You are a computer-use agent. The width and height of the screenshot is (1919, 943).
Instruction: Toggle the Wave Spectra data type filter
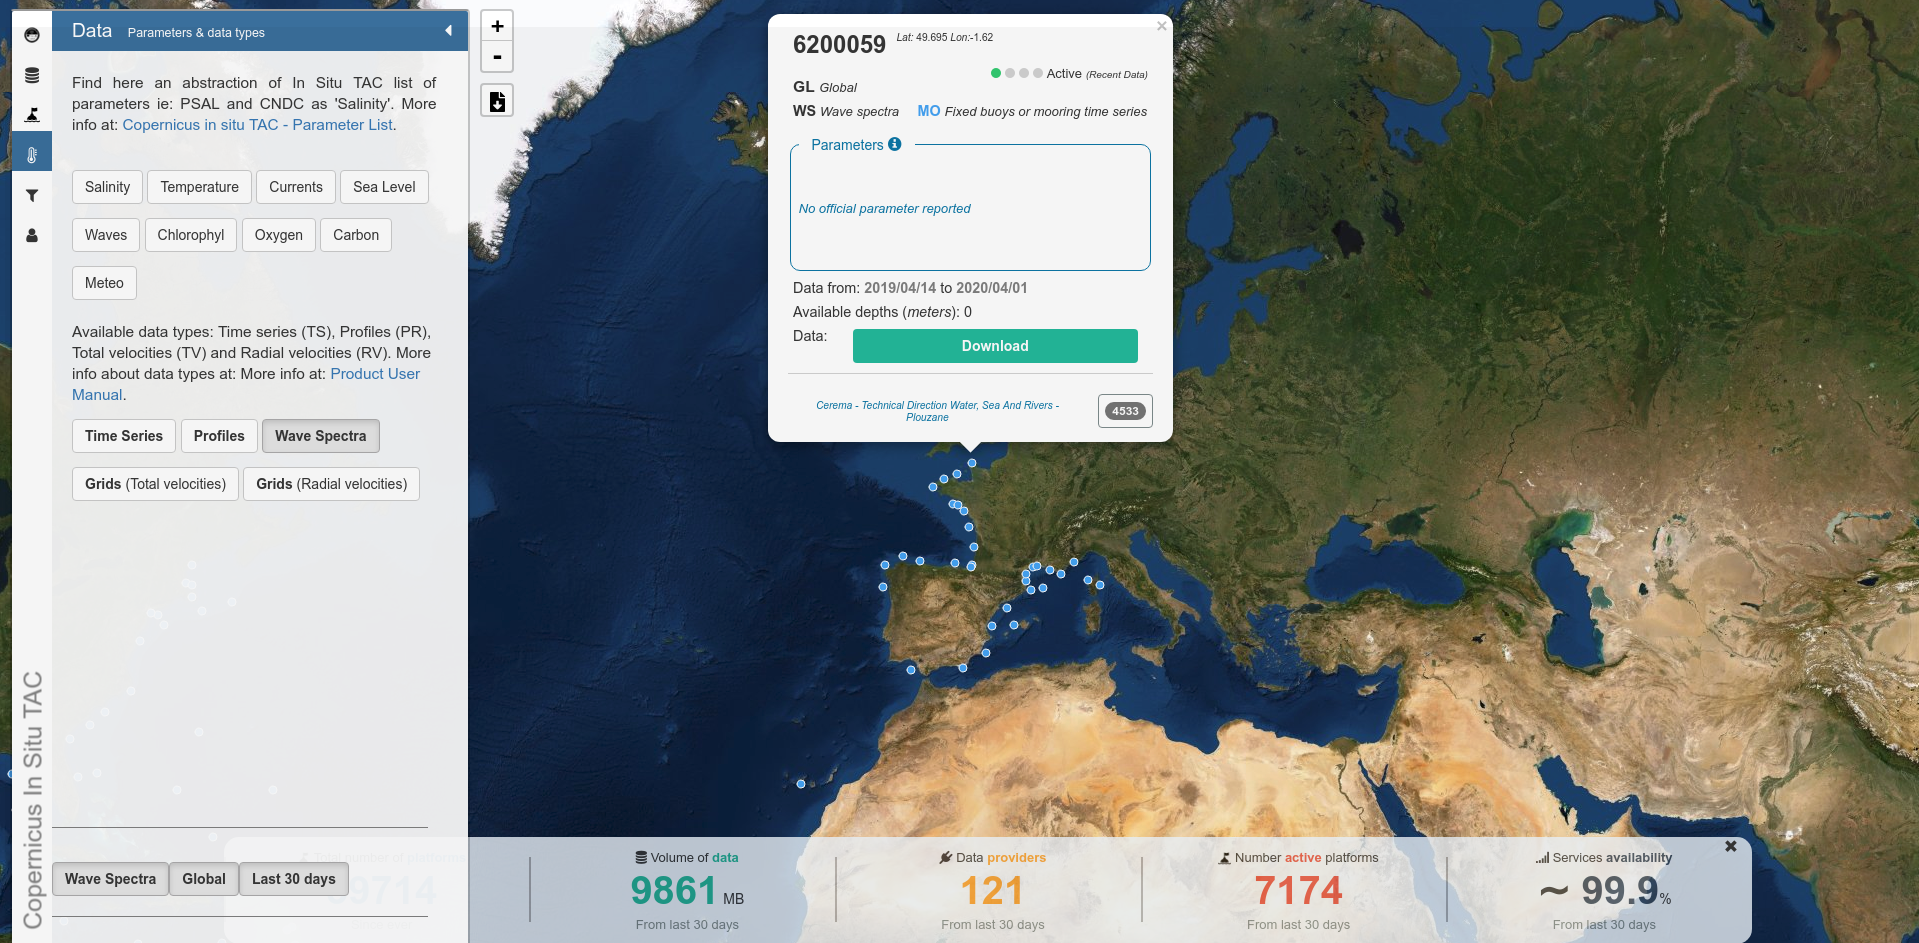(x=320, y=436)
